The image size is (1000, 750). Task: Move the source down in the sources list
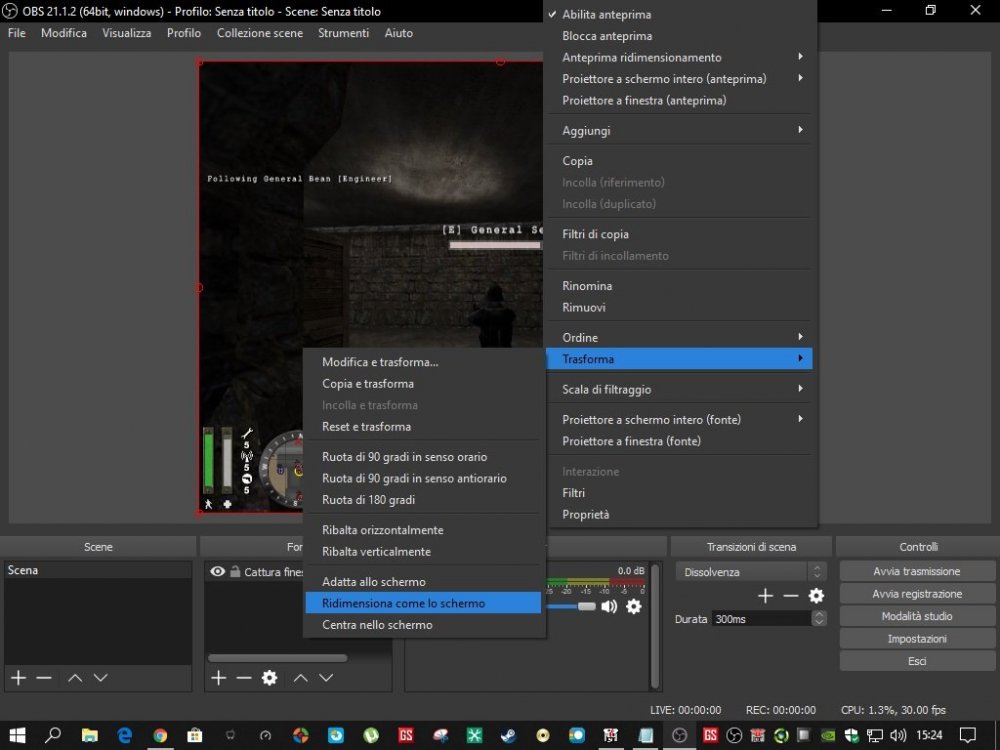(x=326, y=677)
